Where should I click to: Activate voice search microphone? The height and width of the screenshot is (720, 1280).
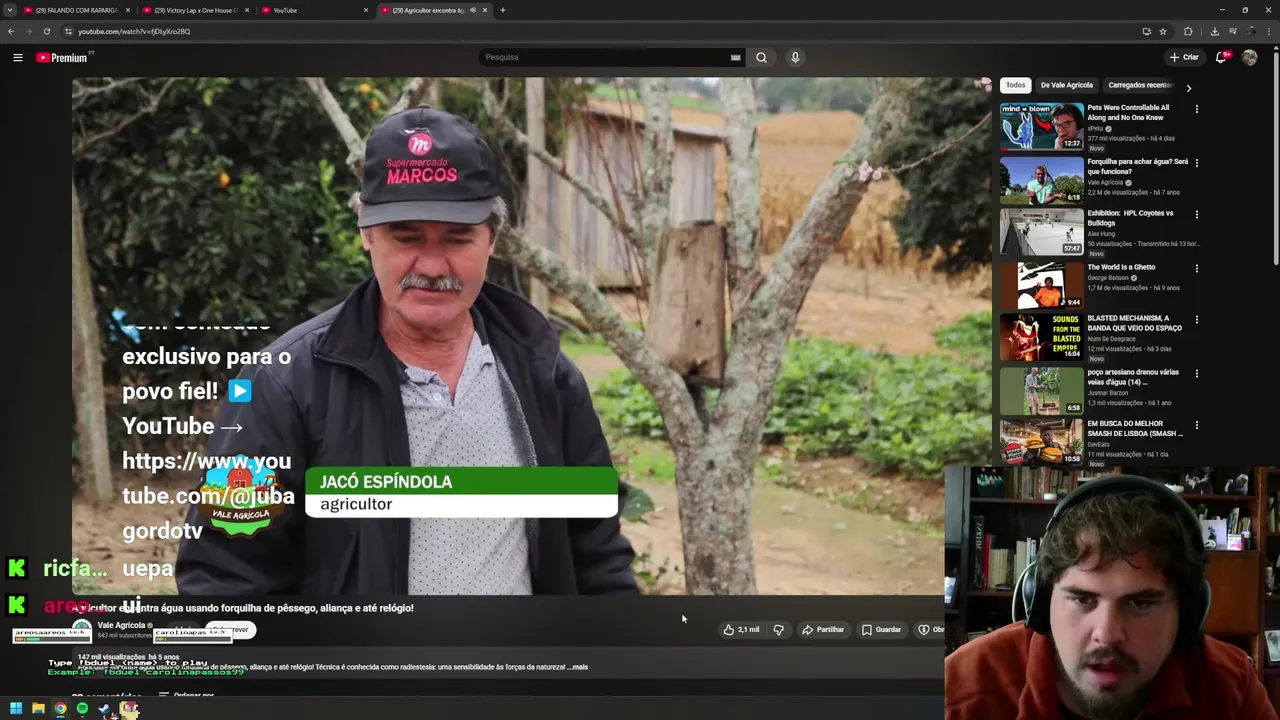[795, 57]
